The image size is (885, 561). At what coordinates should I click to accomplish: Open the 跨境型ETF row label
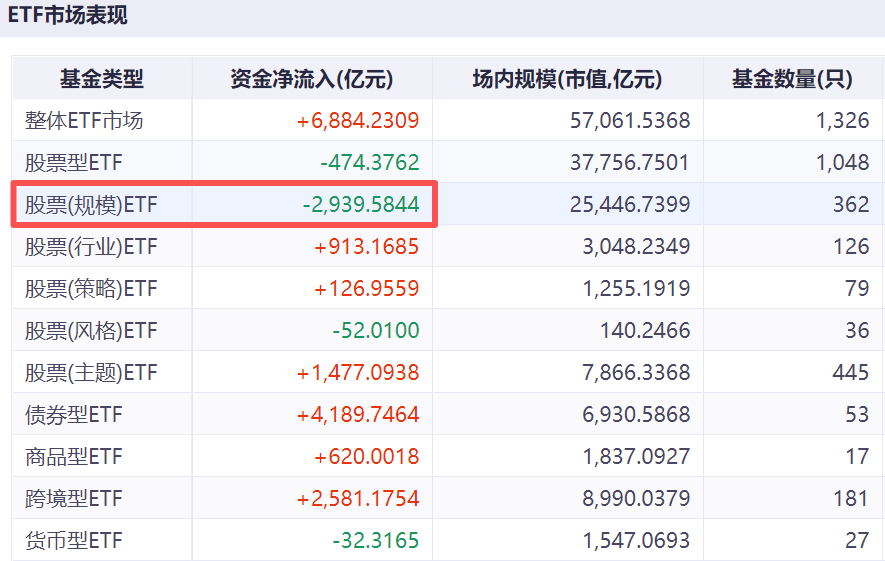coord(74,499)
